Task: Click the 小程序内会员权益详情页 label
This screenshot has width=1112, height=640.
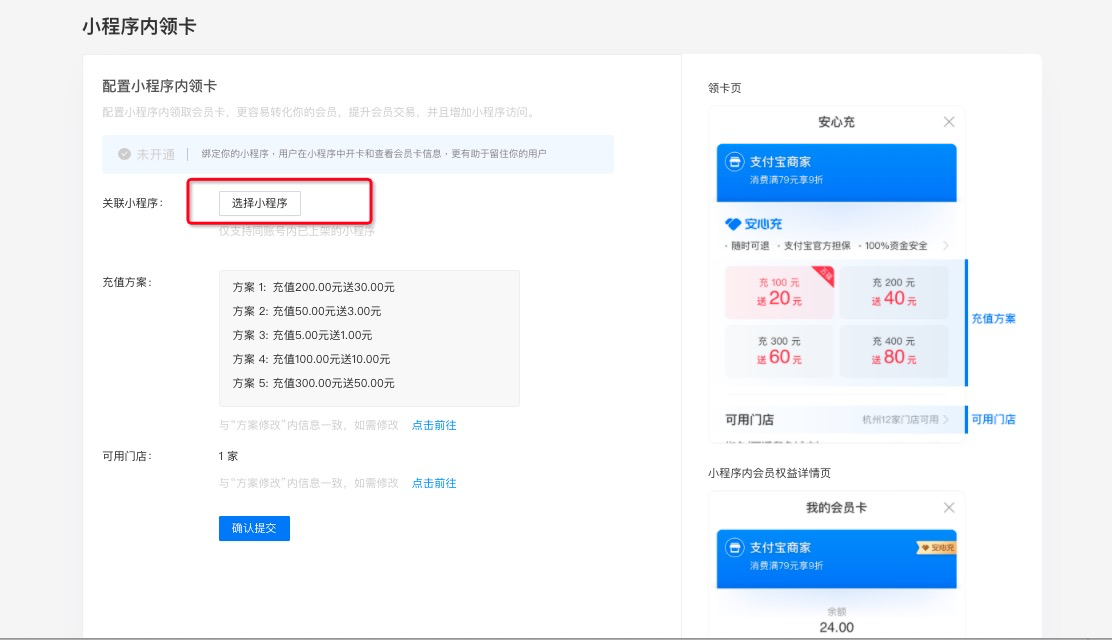Action: click(769, 473)
